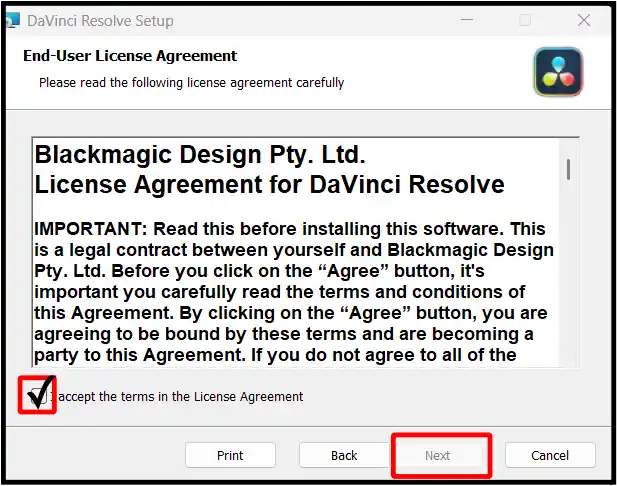Click the Next button to continue

pyautogui.click(x=438, y=455)
